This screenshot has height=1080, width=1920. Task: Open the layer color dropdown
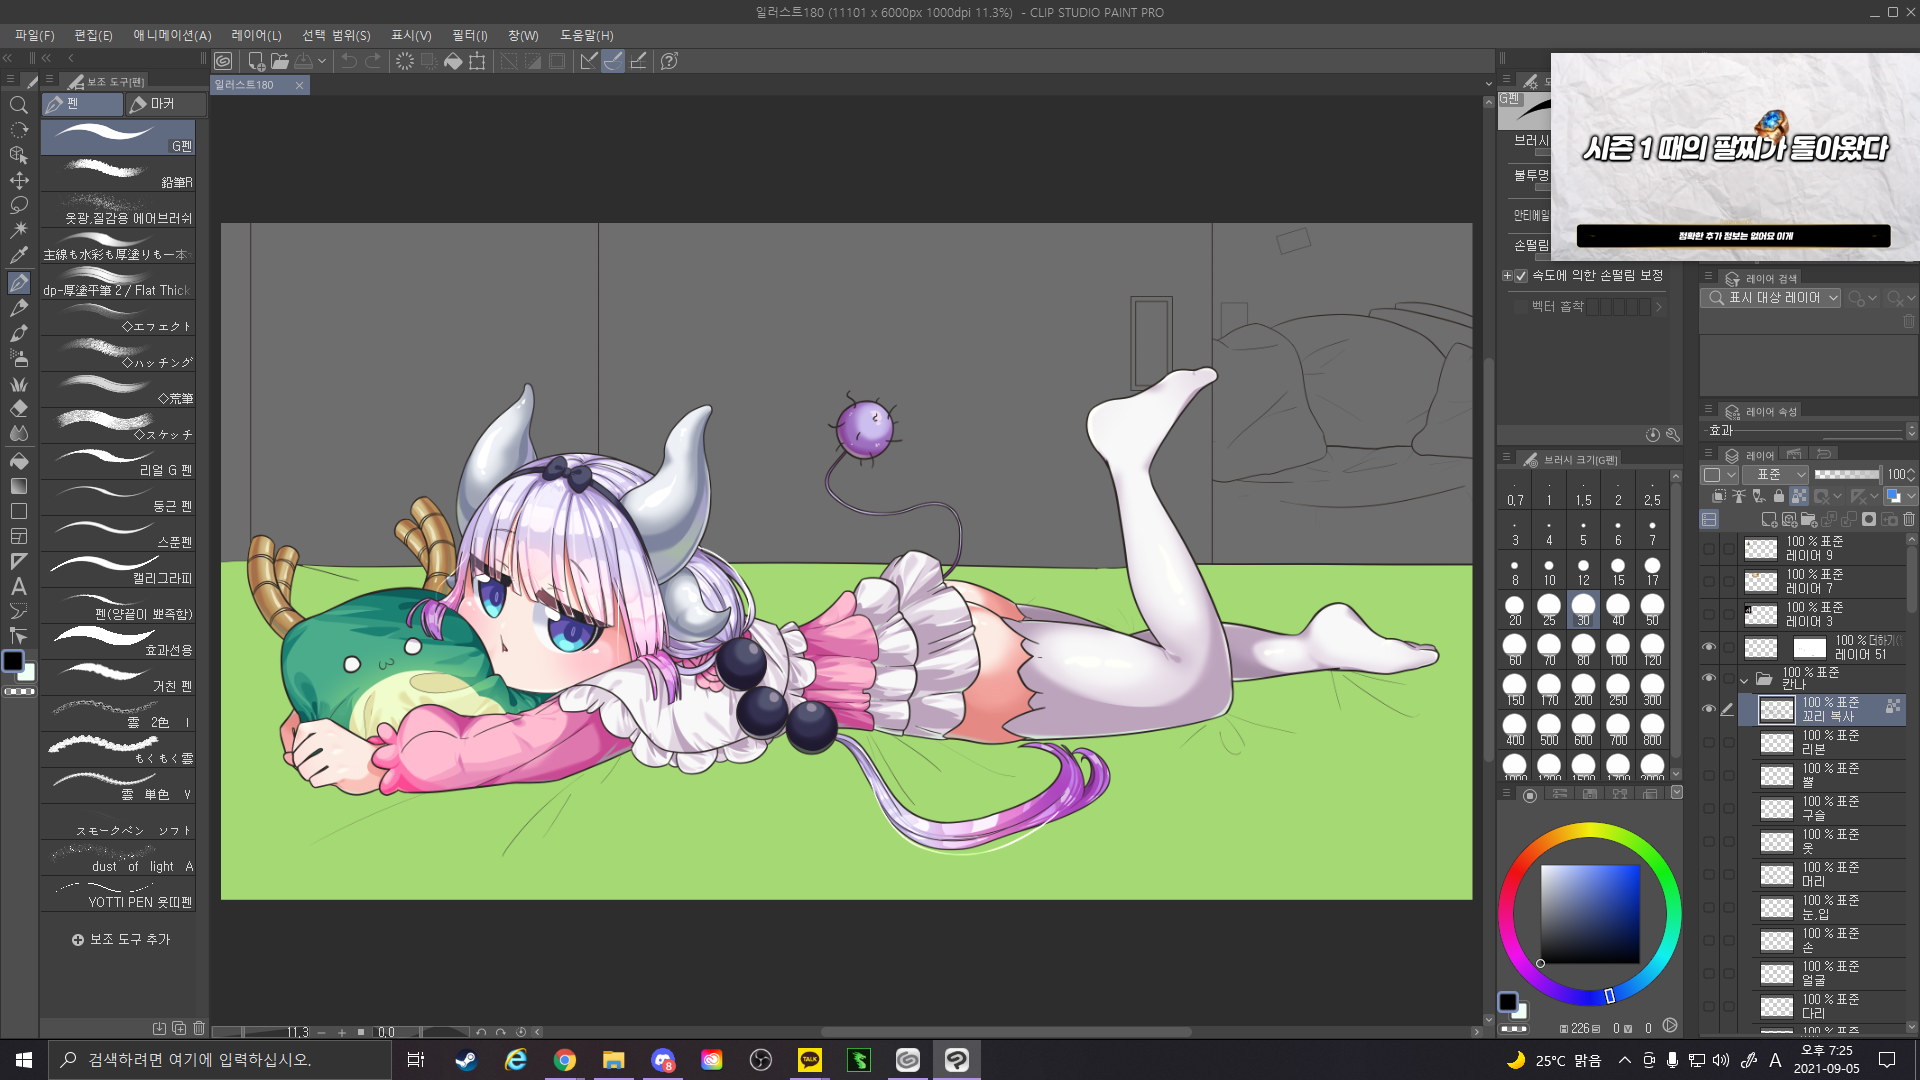1901,496
